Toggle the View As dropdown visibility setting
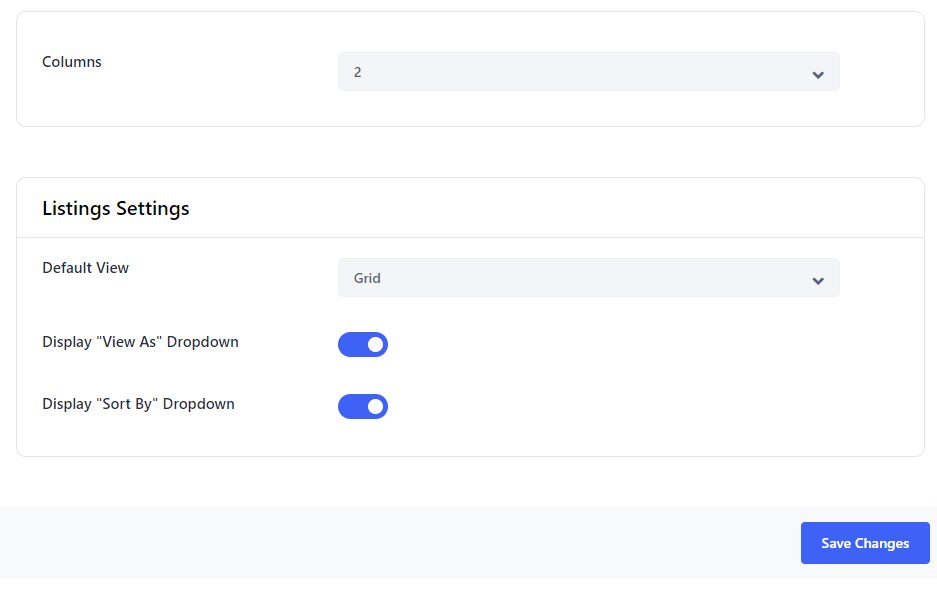Image resolution: width=937 pixels, height=610 pixels. click(363, 344)
